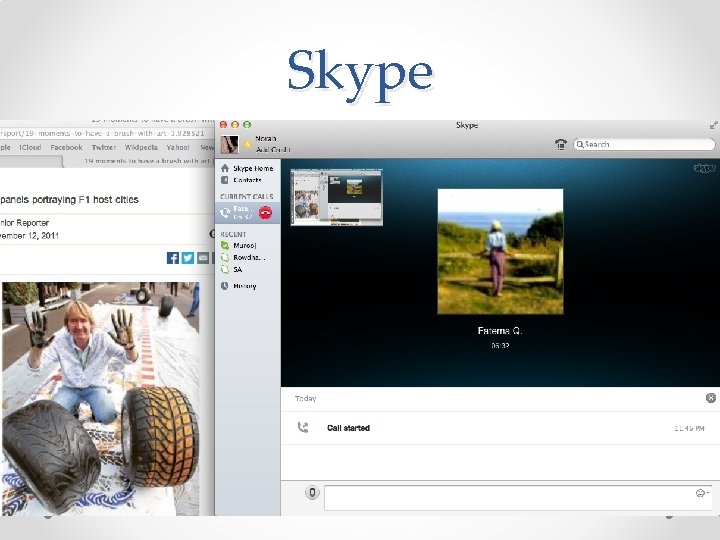Open History in the Skype sidebar

tap(238, 286)
